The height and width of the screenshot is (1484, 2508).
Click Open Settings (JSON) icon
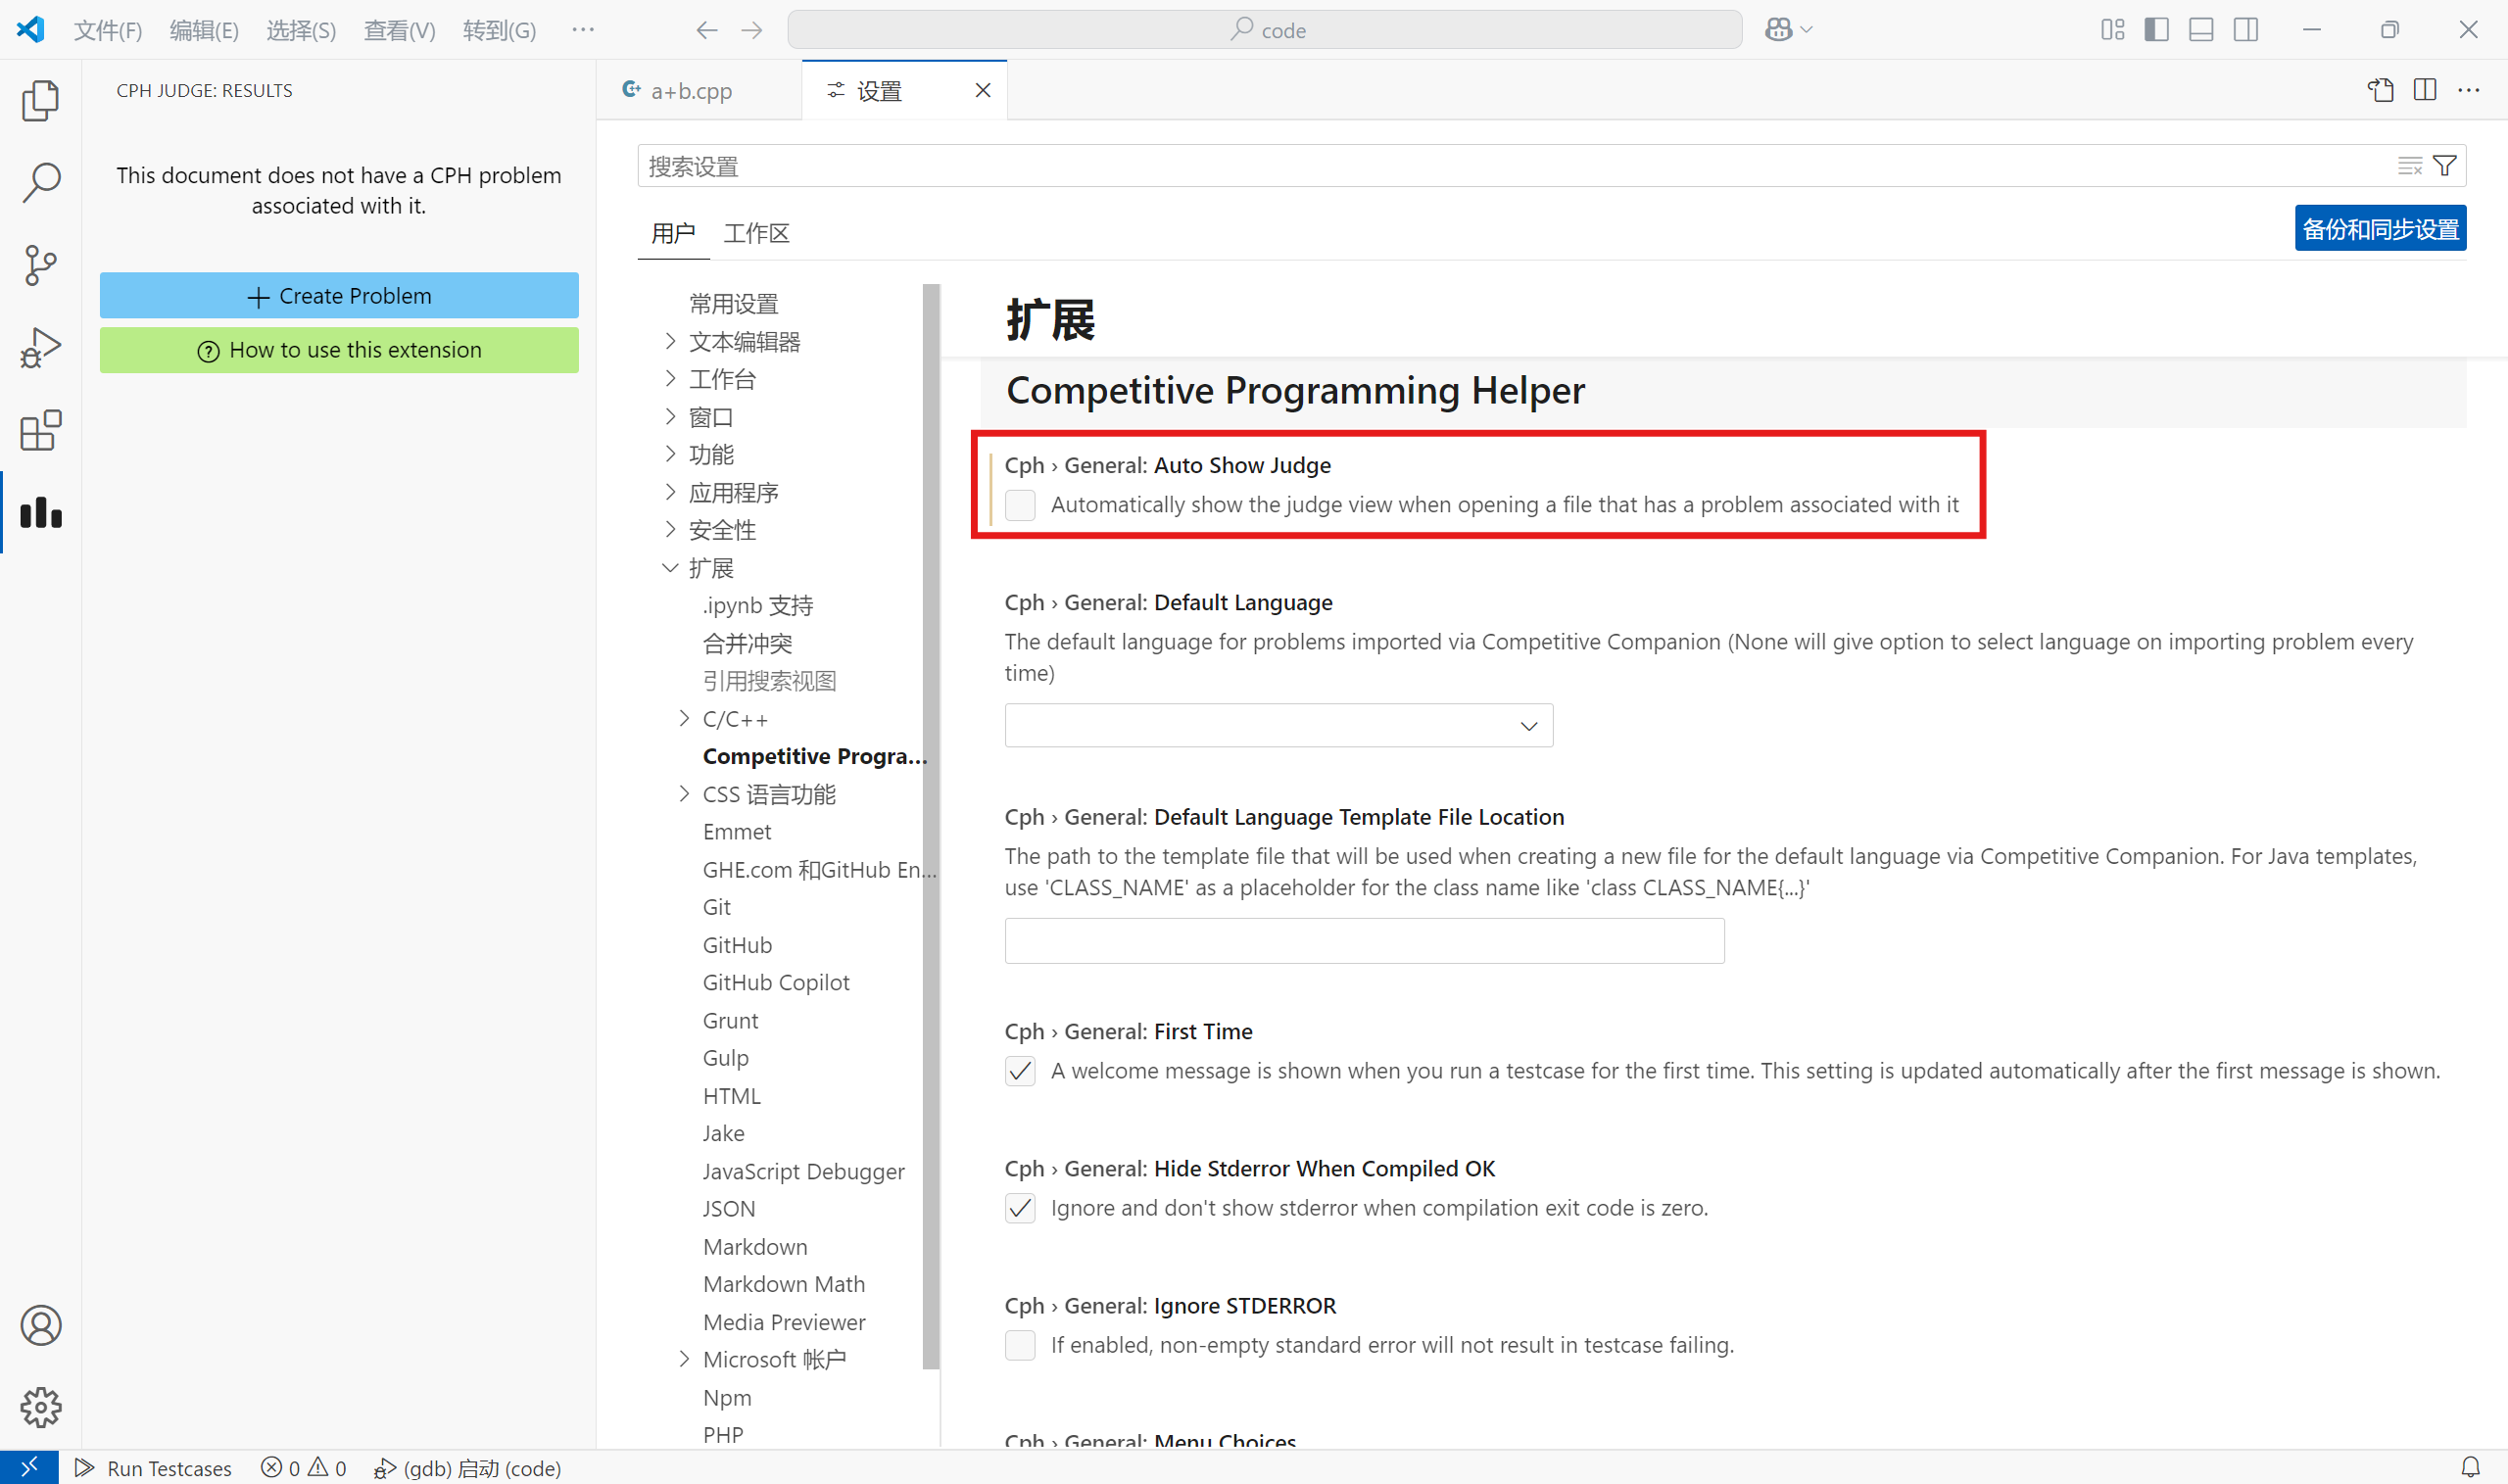click(x=2380, y=90)
